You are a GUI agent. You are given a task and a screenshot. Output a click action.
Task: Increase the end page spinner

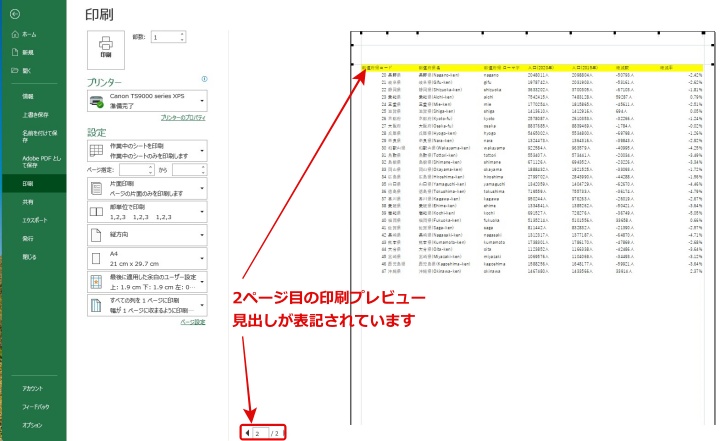tap(203, 167)
